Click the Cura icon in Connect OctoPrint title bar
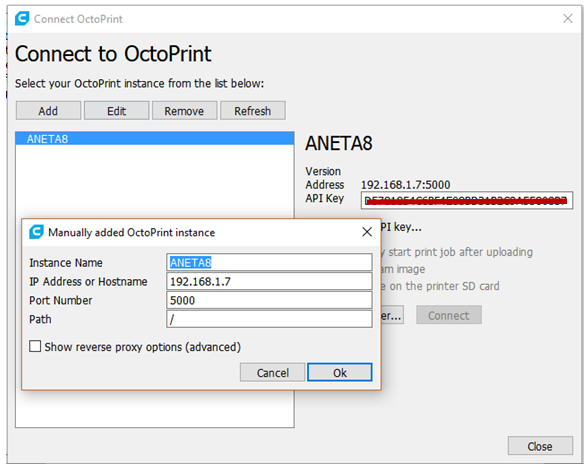This screenshot has width=587, height=471. coord(22,18)
